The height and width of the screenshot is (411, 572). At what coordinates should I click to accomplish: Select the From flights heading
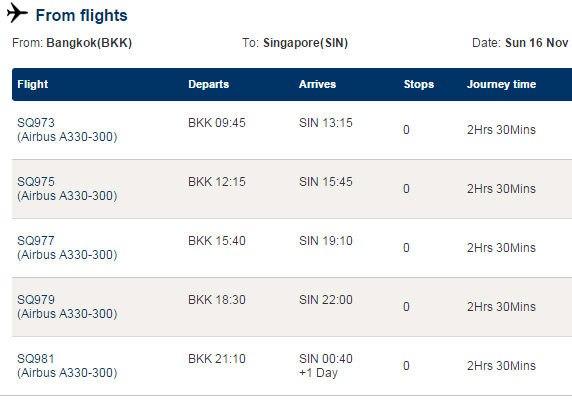pos(81,16)
